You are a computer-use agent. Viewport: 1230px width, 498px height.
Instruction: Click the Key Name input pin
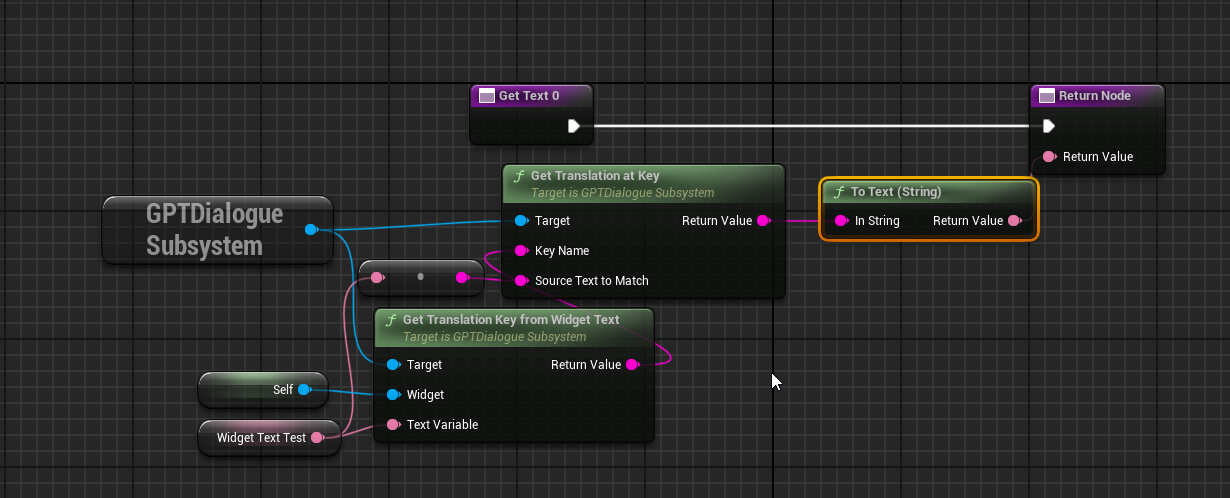click(x=521, y=251)
